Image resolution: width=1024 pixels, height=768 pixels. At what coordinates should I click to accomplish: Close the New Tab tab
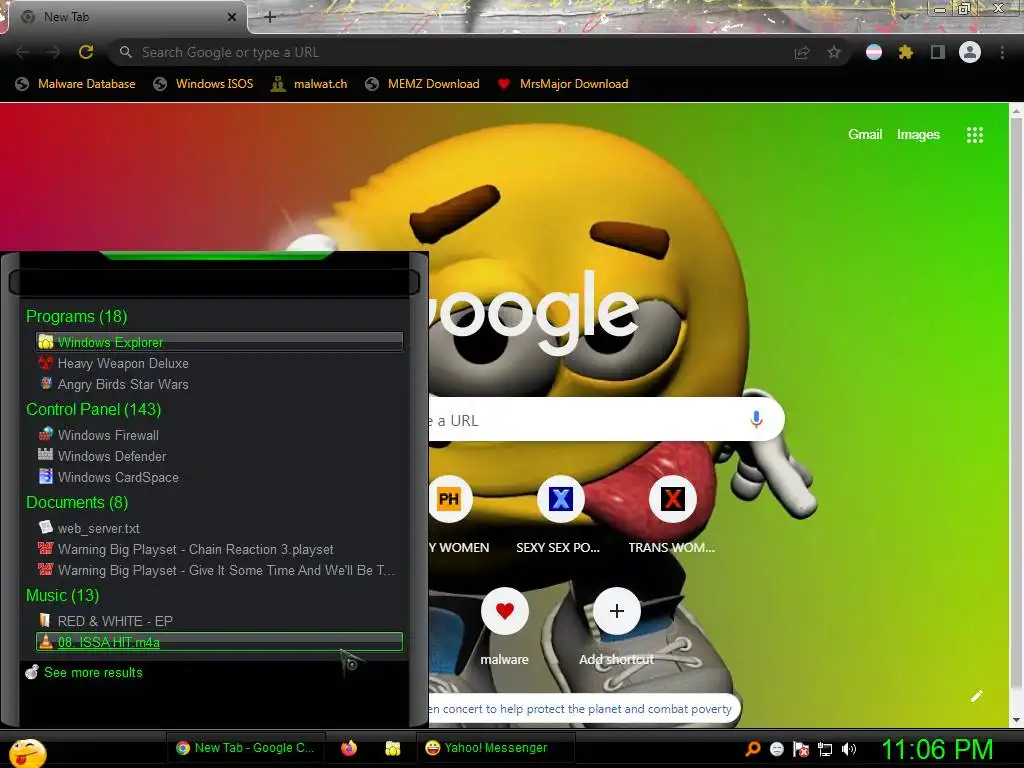coord(231,17)
